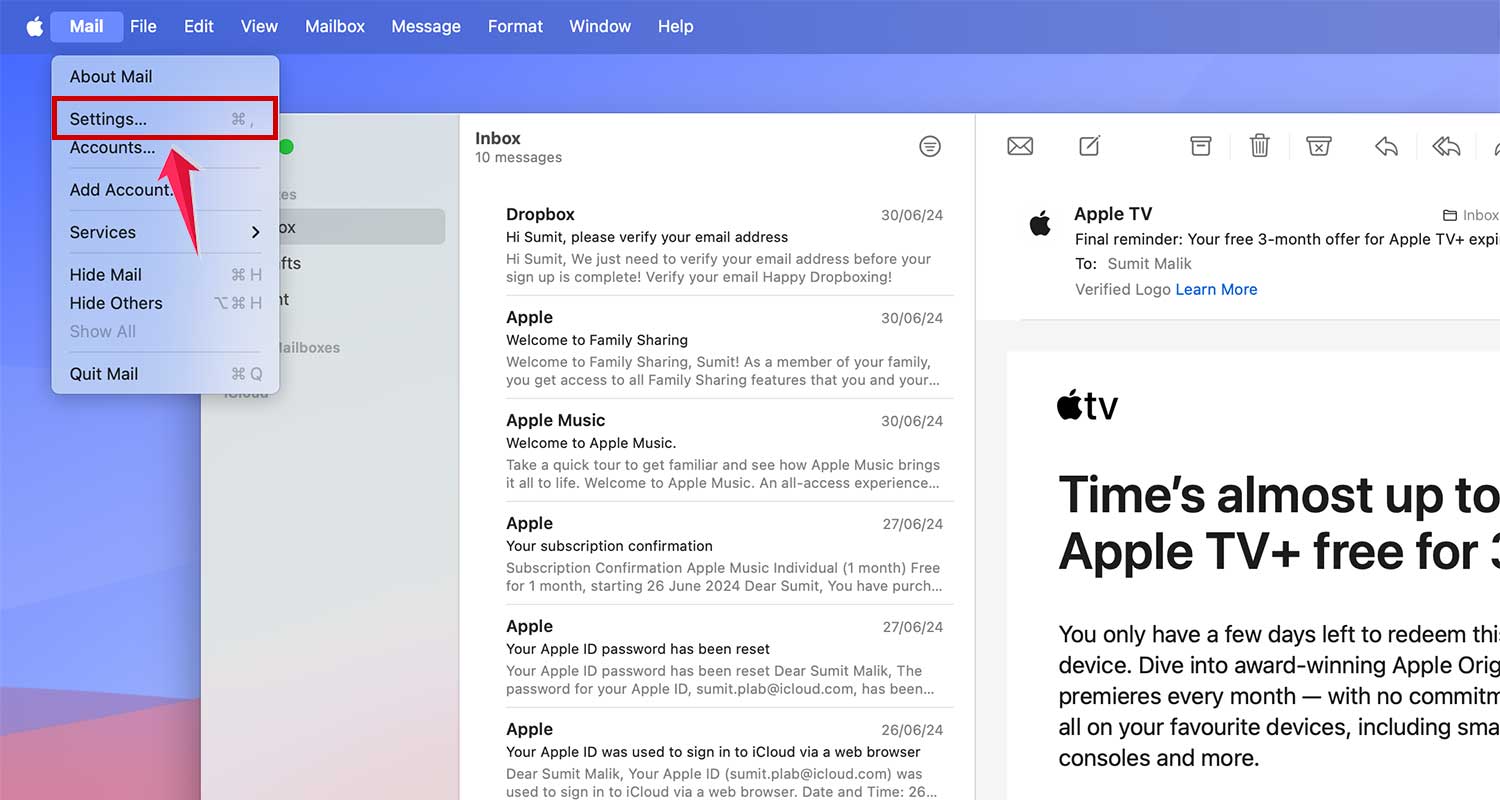Open the Mailbox menu
This screenshot has height=800, width=1500.
334,26
